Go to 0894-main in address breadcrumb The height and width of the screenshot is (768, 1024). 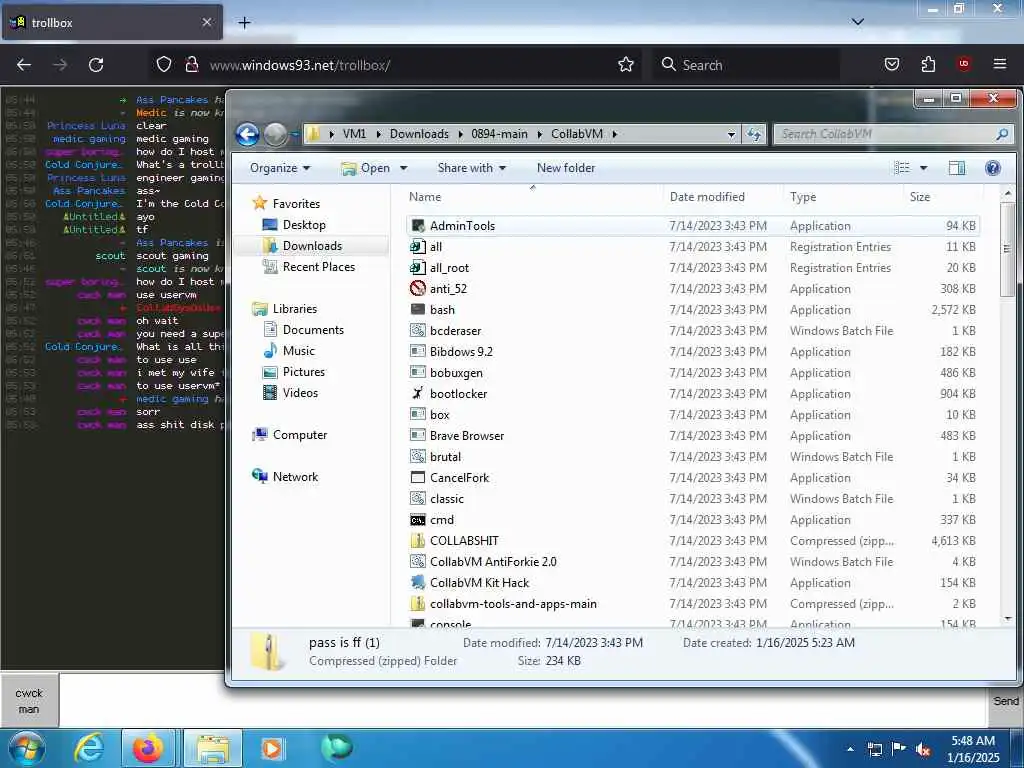click(500, 135)
